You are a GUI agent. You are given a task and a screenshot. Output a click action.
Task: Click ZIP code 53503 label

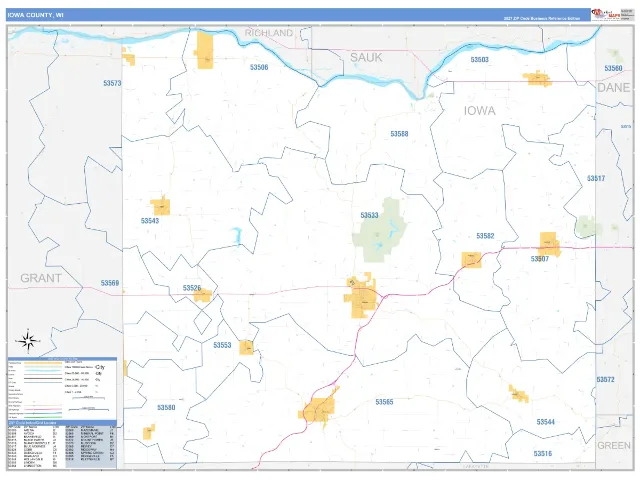480,60
